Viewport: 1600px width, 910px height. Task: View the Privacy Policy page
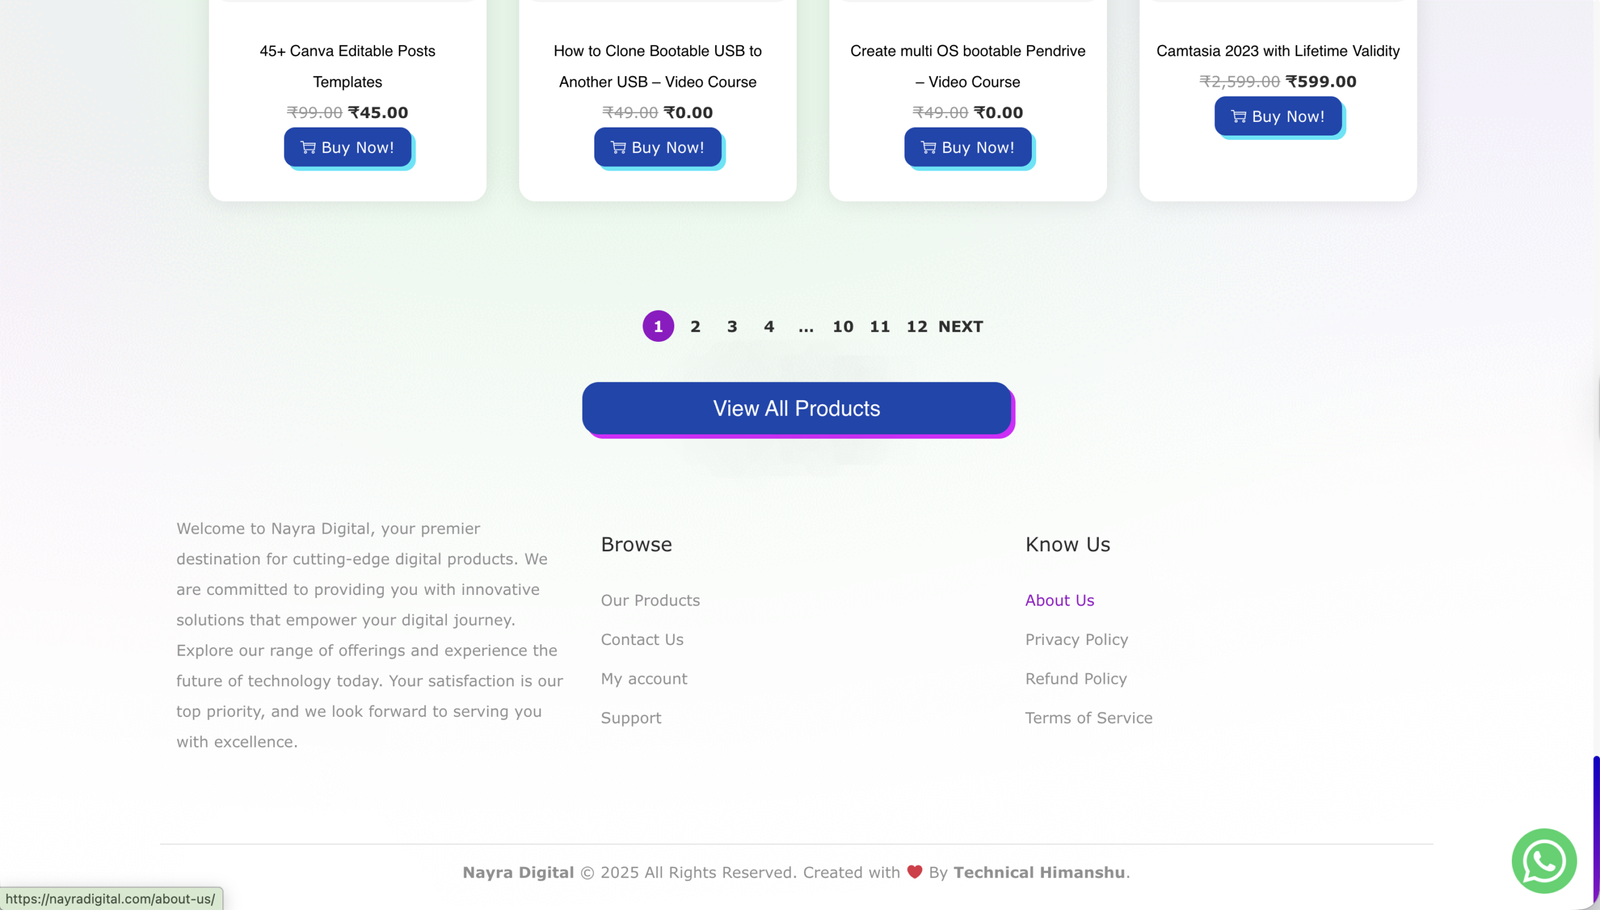pyautogui.click(x=1076, y=639)
